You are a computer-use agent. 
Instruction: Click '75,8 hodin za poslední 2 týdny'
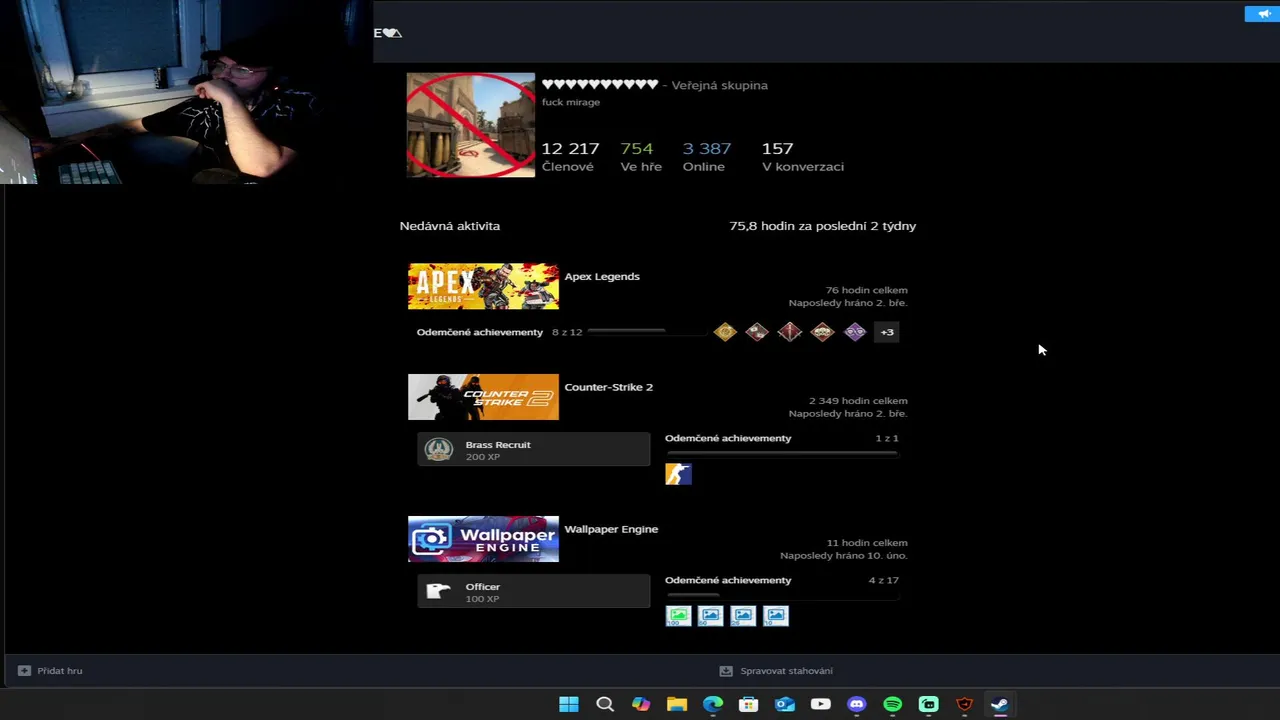click(823, 226)
